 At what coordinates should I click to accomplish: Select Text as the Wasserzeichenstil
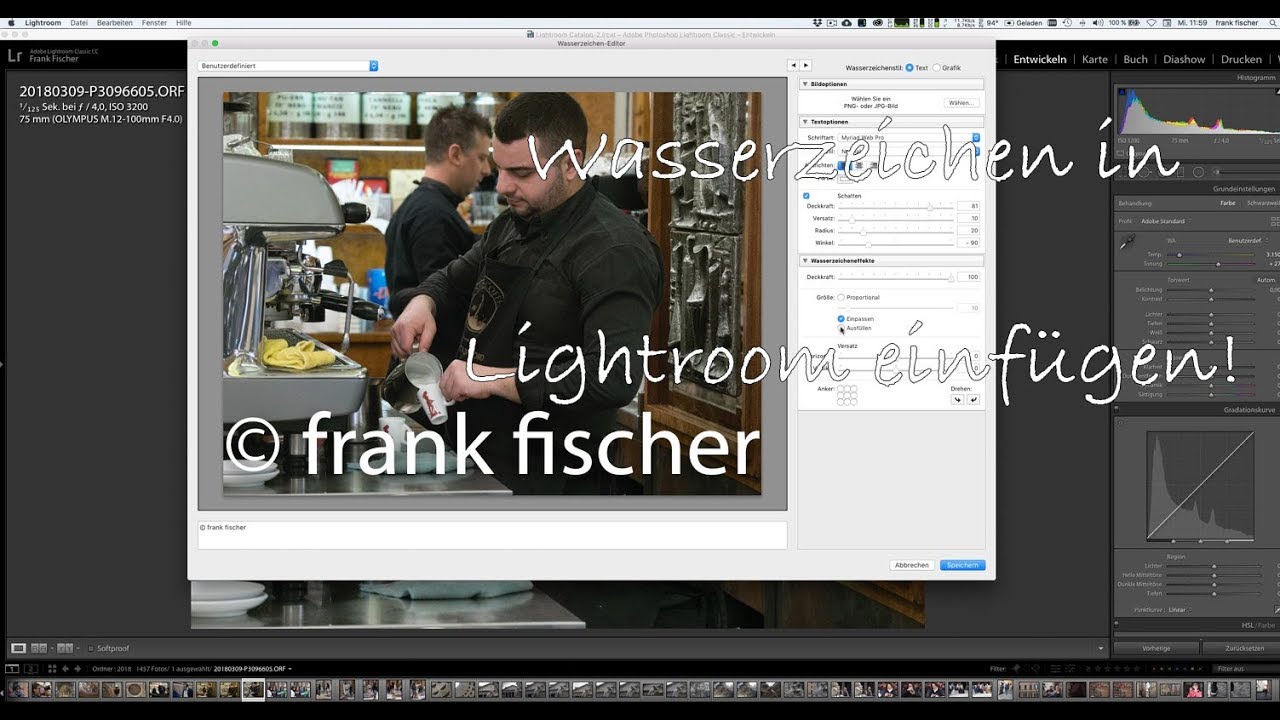909,67
